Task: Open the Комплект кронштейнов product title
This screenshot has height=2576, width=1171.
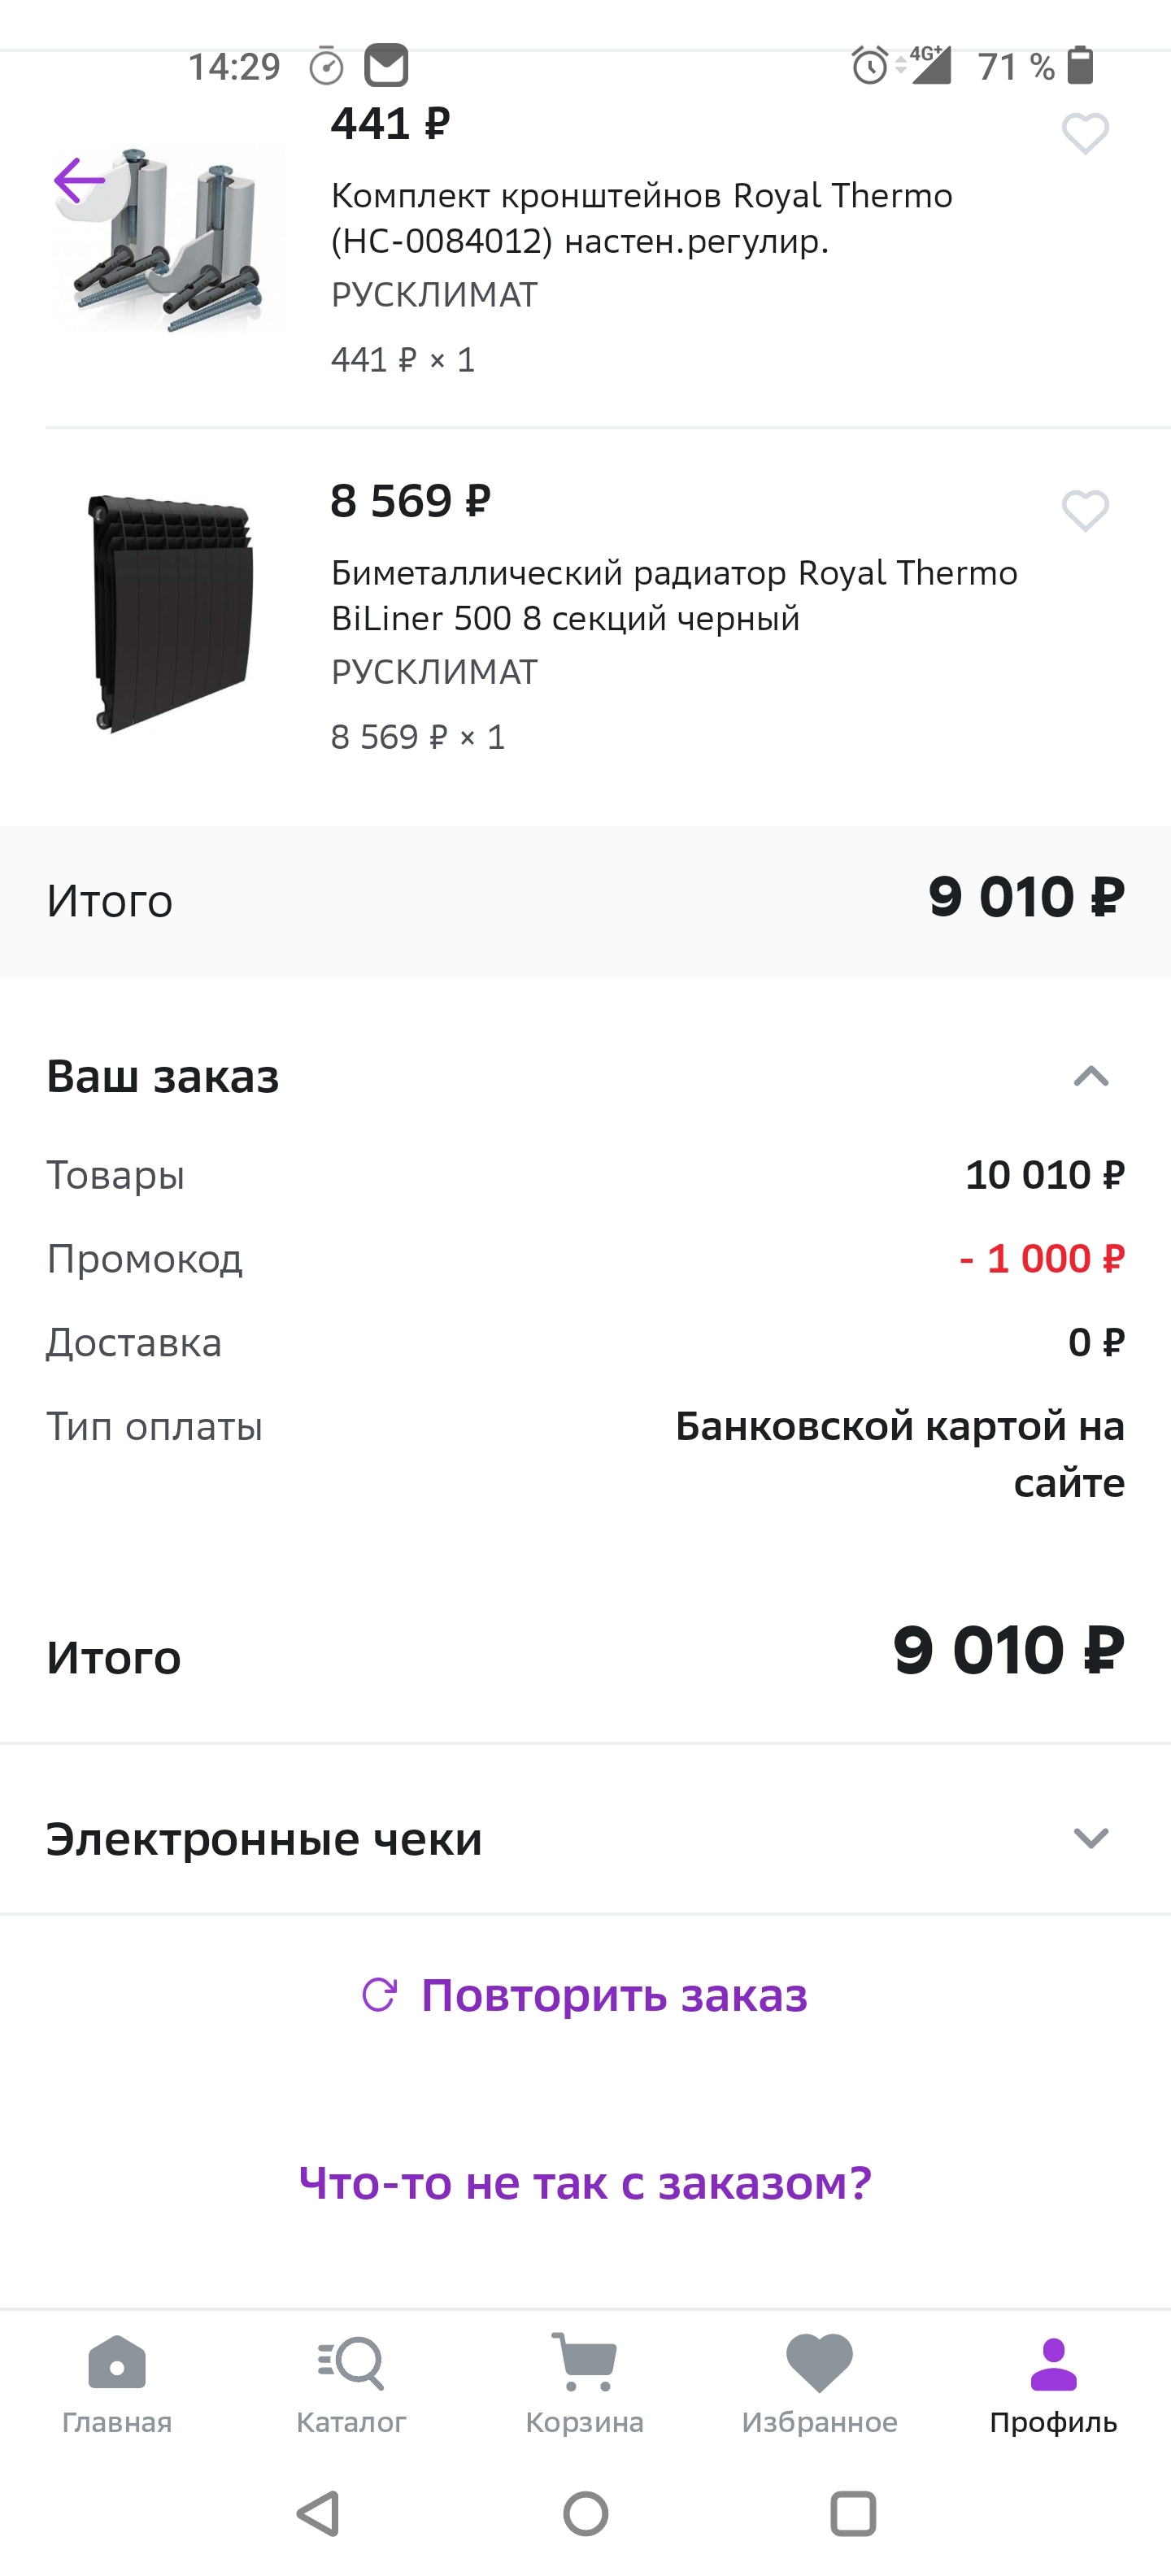Action: coord(641,218)
